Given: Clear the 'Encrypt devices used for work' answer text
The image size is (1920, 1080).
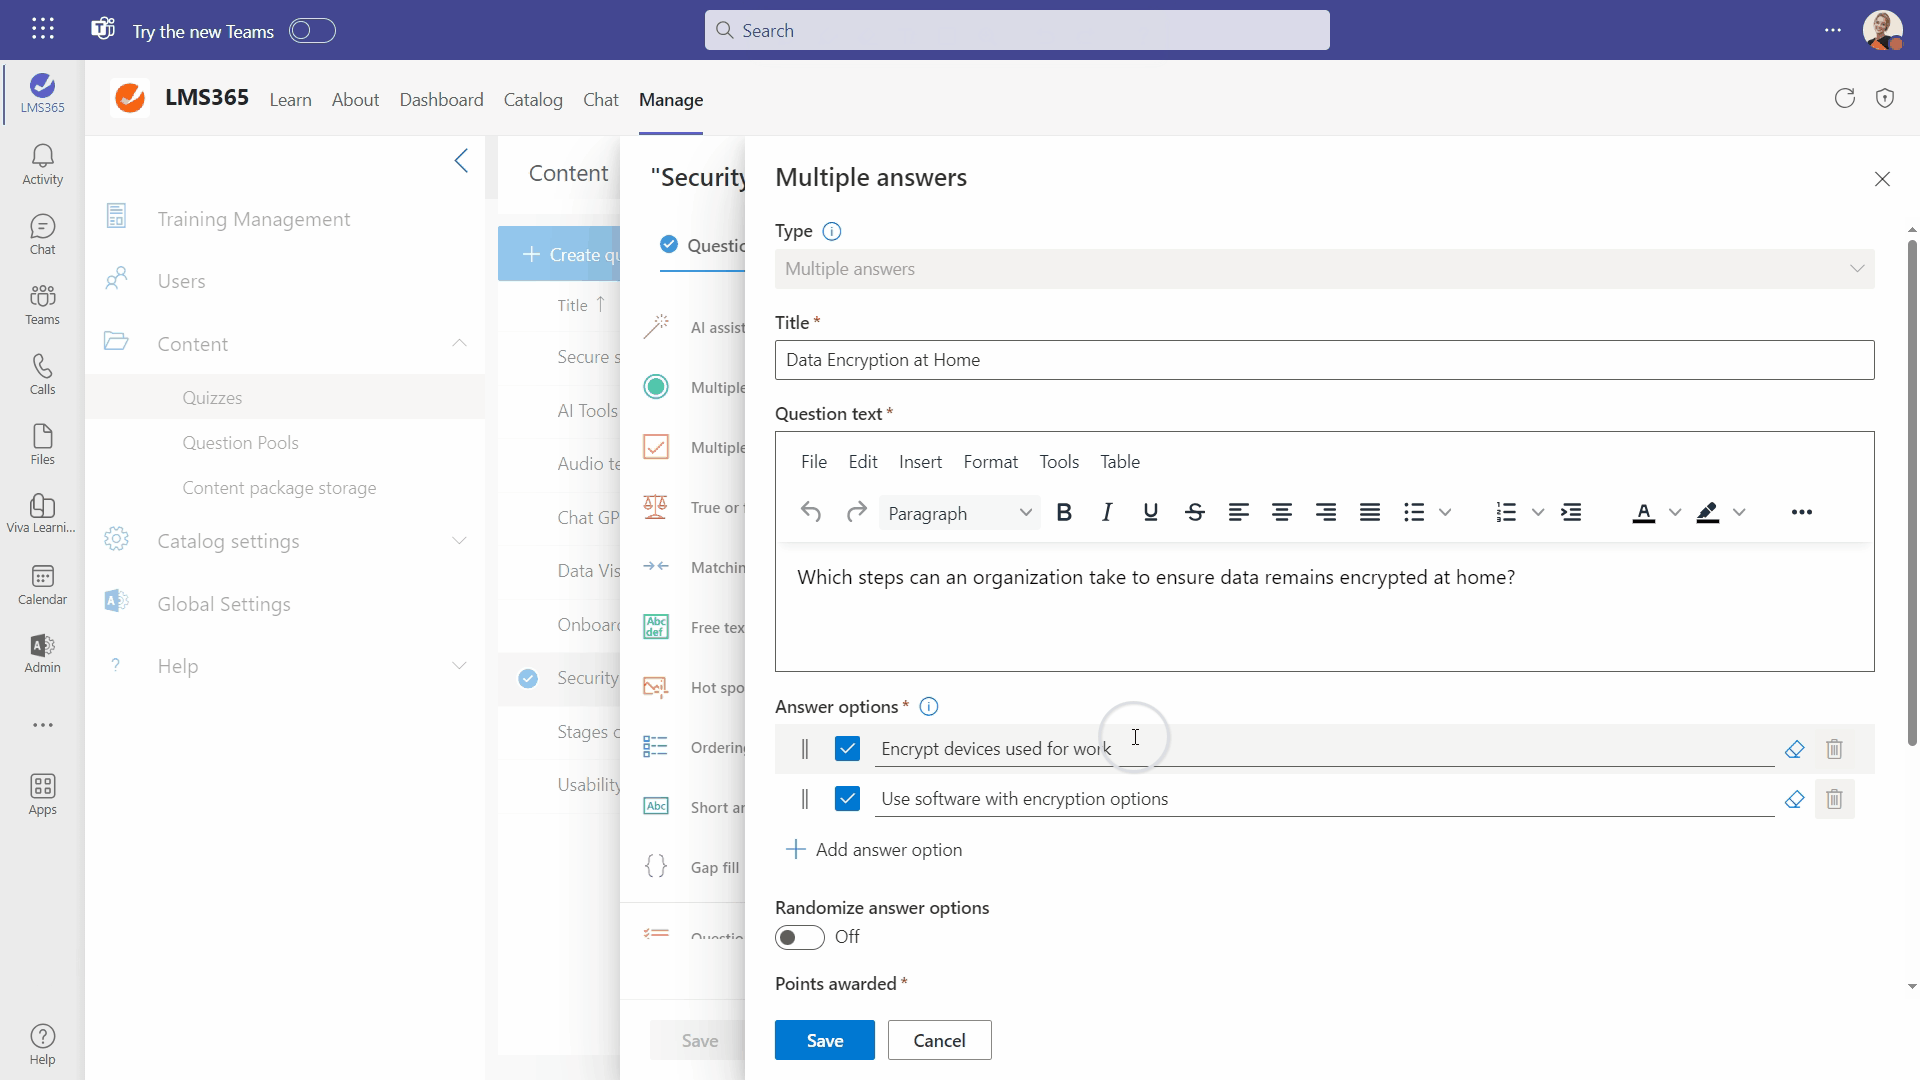Looking at the screenshot, I should coord(1794,749).
